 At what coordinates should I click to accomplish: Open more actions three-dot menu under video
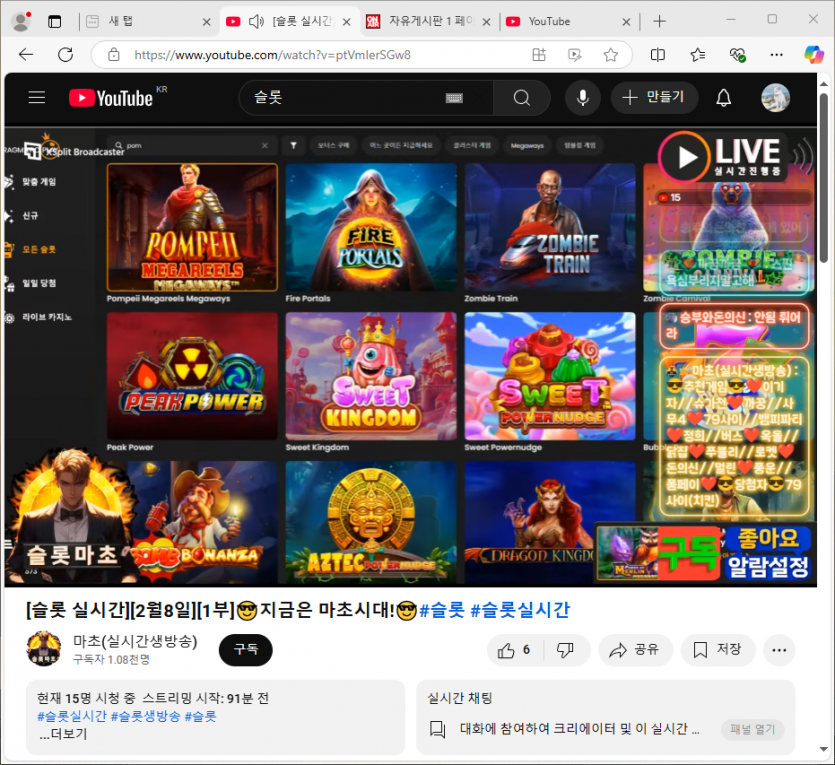coord(779,649)
